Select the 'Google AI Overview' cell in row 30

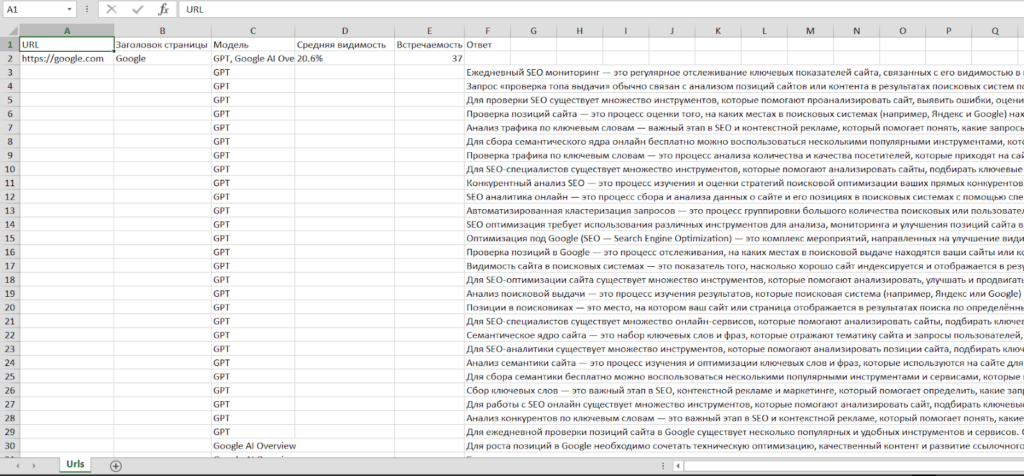(x=254, y=444)
